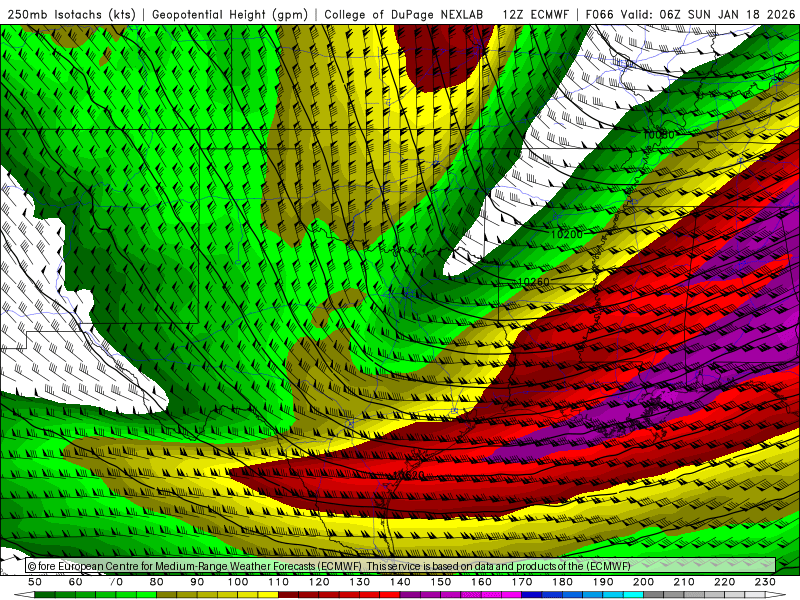Viewport: 800px width, 600px height.
Task: Click the 70 knots colorbar label
Action: (x=116, y=582)
